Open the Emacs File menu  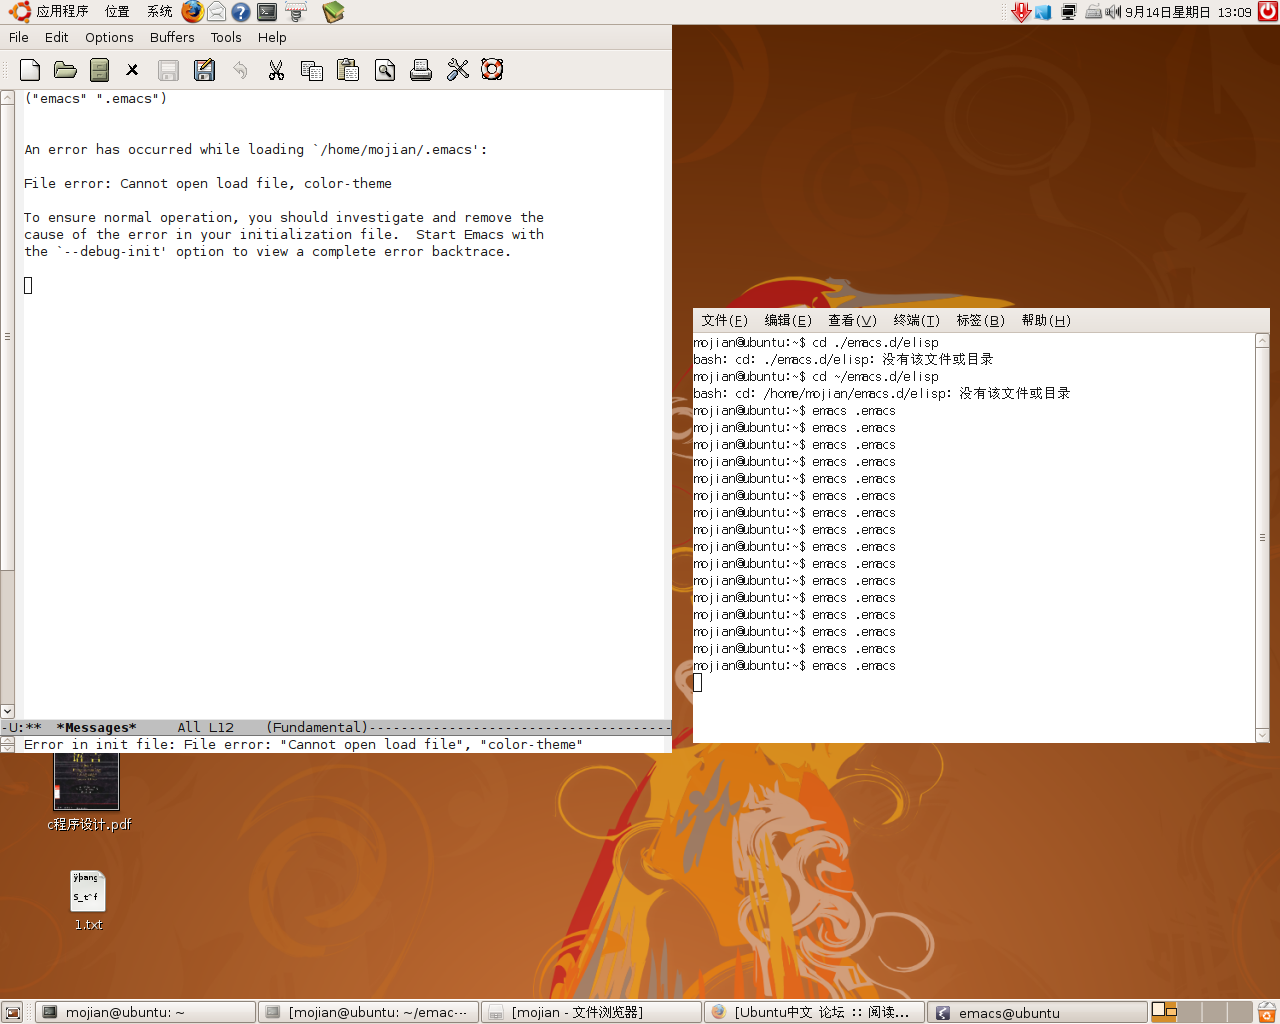[x=19, y=37]
